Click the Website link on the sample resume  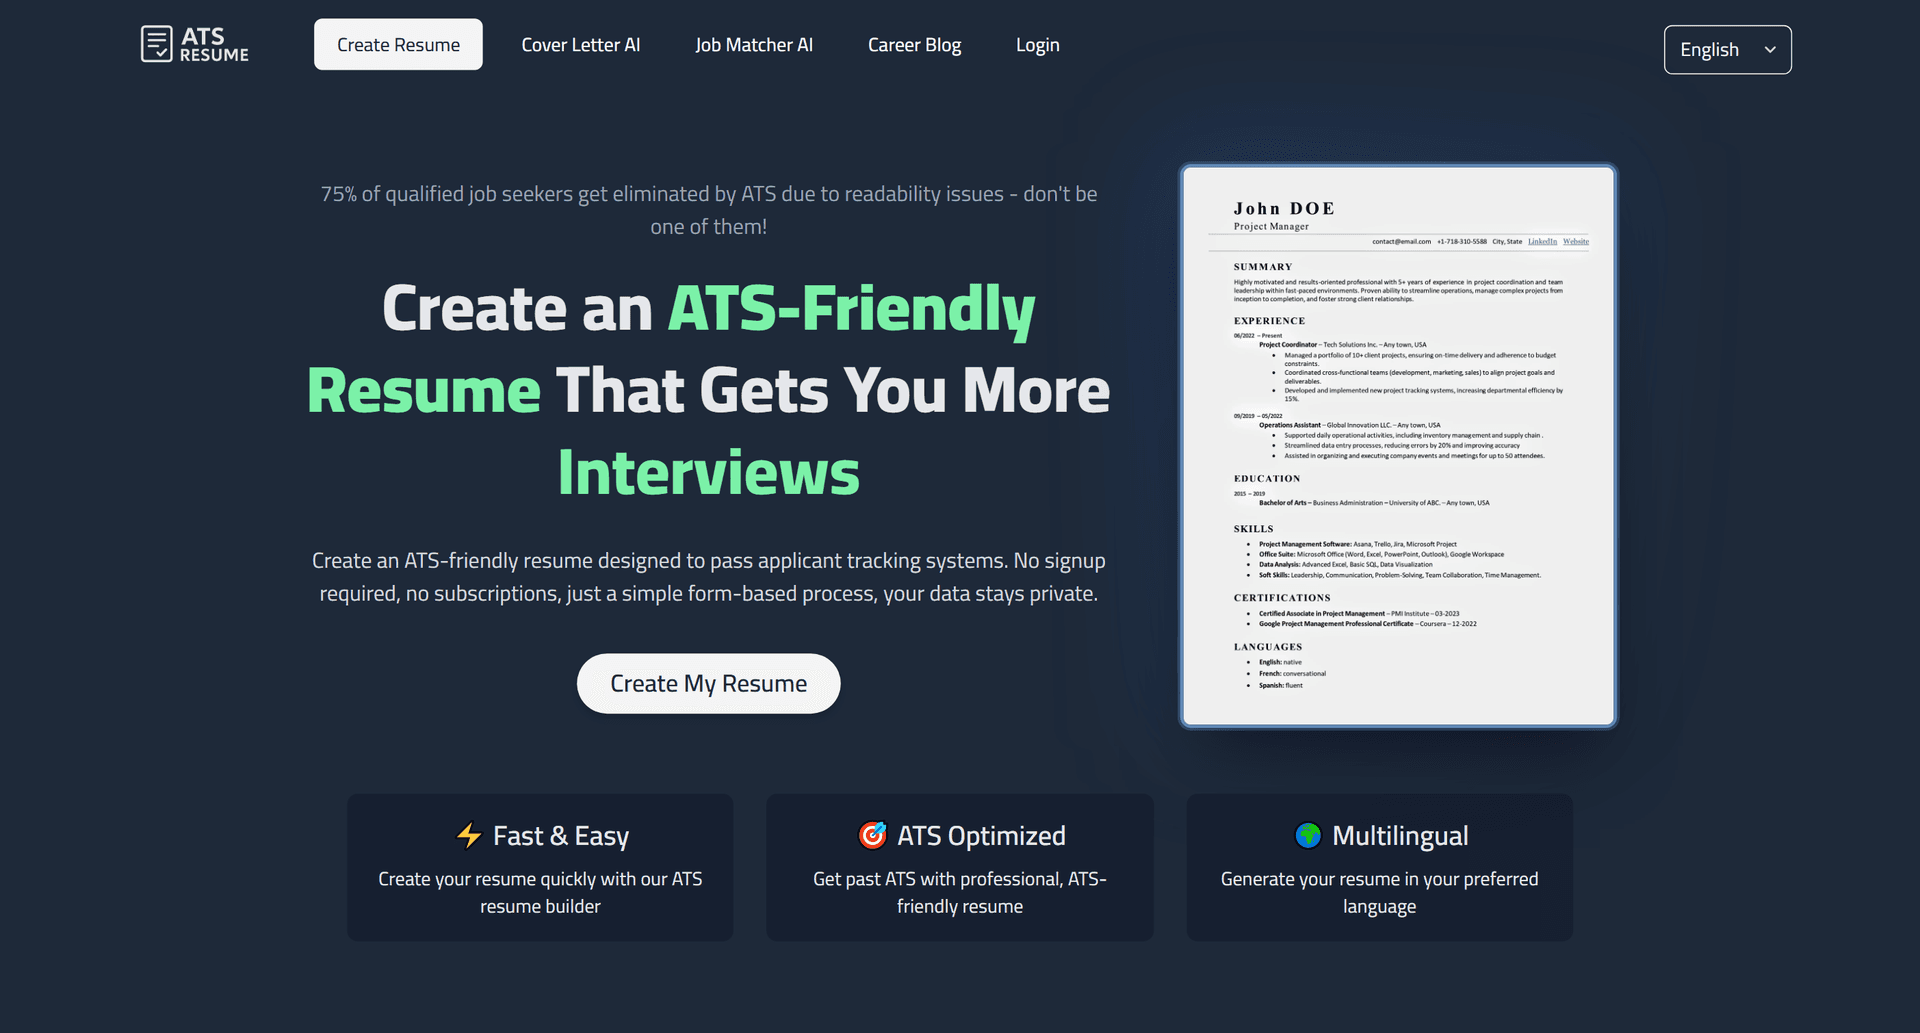[x=1575, y=241]
